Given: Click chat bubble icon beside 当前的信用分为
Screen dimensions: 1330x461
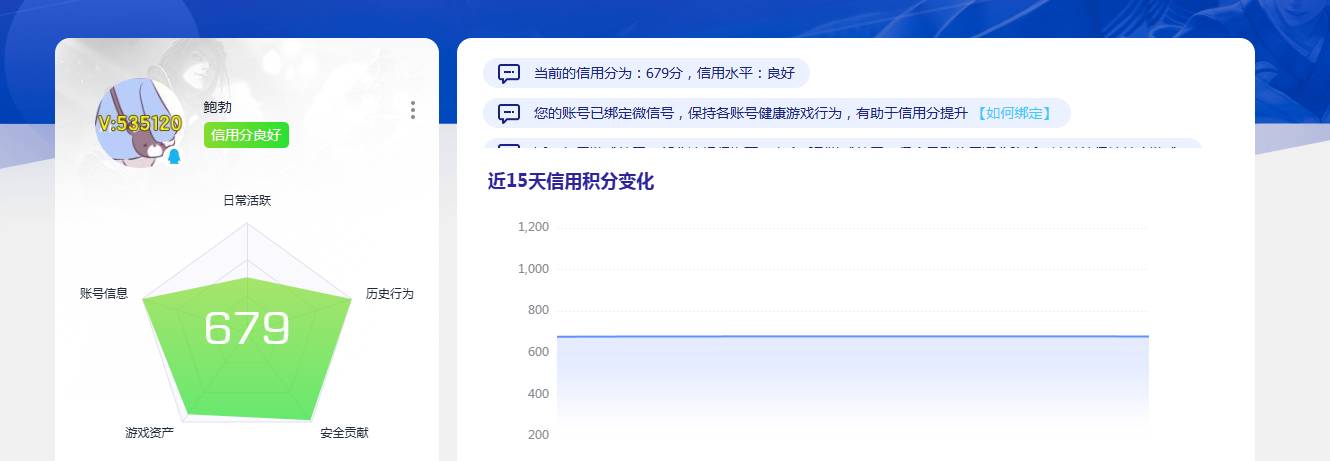Looking at the screenshot, I should pos(509,73).
